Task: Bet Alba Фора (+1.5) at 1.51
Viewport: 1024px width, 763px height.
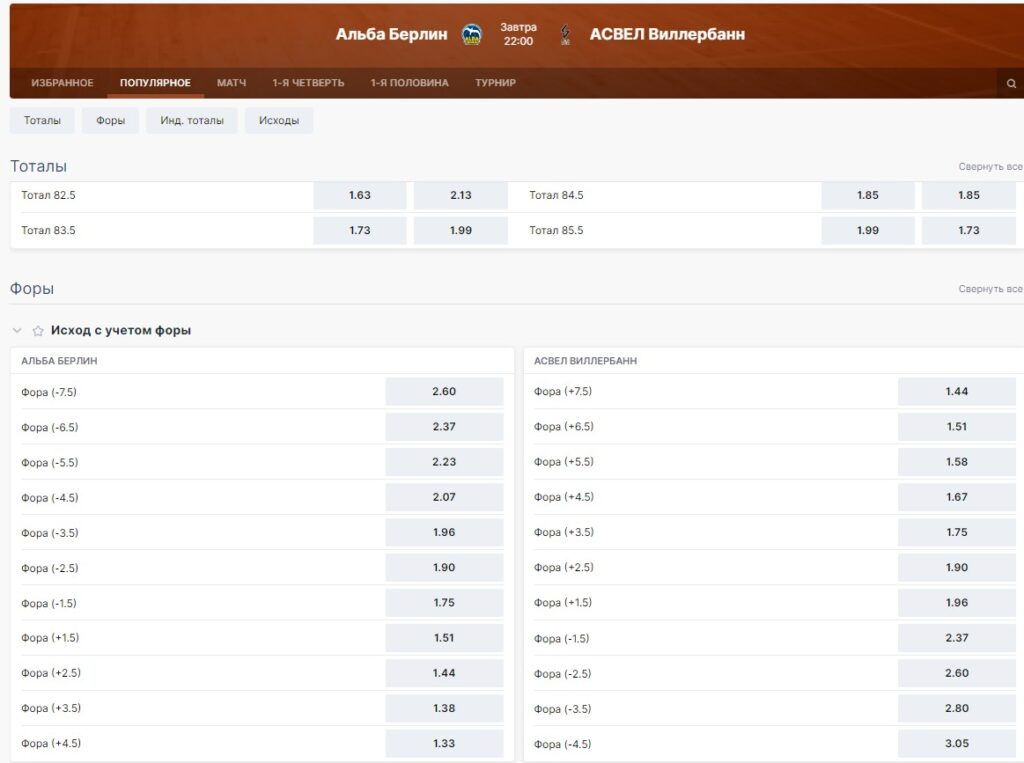Action: [x=444, y=638]
